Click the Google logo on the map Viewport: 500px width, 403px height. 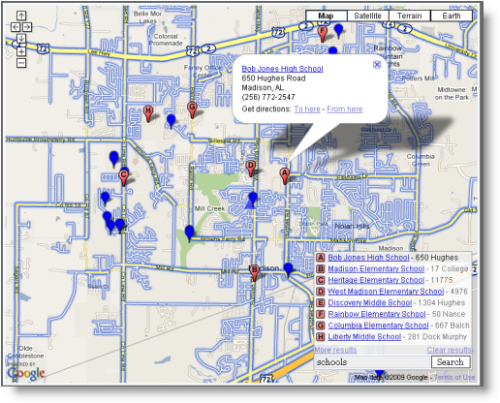[26, 373]
